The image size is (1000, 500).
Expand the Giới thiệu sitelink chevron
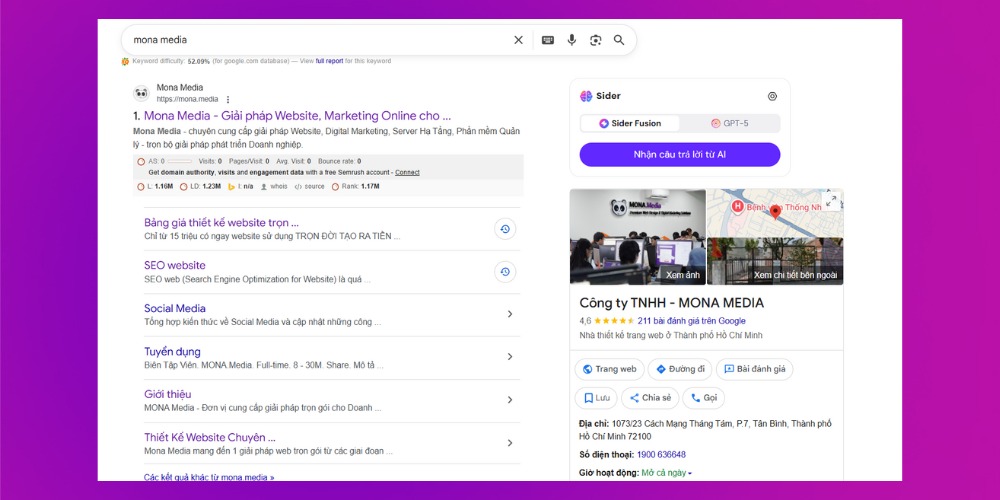pyautogui.click(x=510, y=400)
